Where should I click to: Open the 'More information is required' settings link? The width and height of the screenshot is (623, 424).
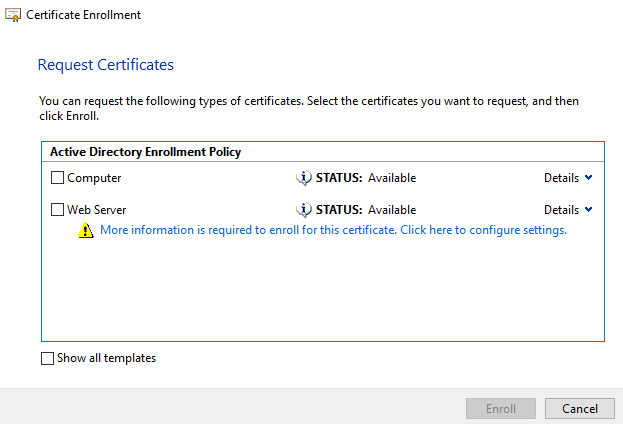coord(333,230)
